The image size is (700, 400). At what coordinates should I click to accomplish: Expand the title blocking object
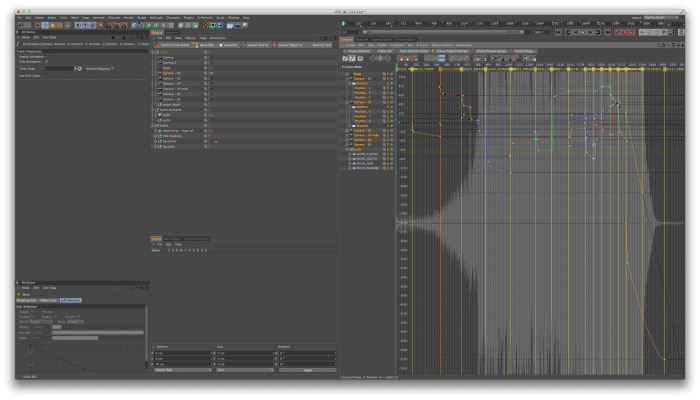pyautogui.click(x=156, y=136)
